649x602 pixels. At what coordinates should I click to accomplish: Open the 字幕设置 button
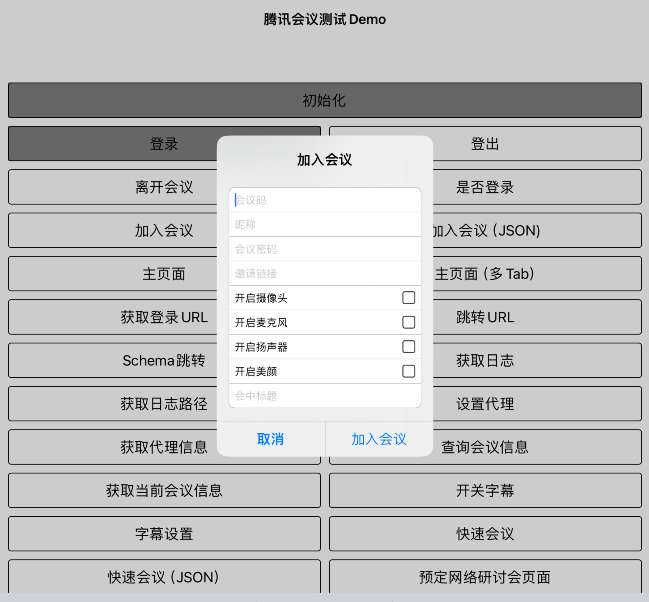click(164, 534)
